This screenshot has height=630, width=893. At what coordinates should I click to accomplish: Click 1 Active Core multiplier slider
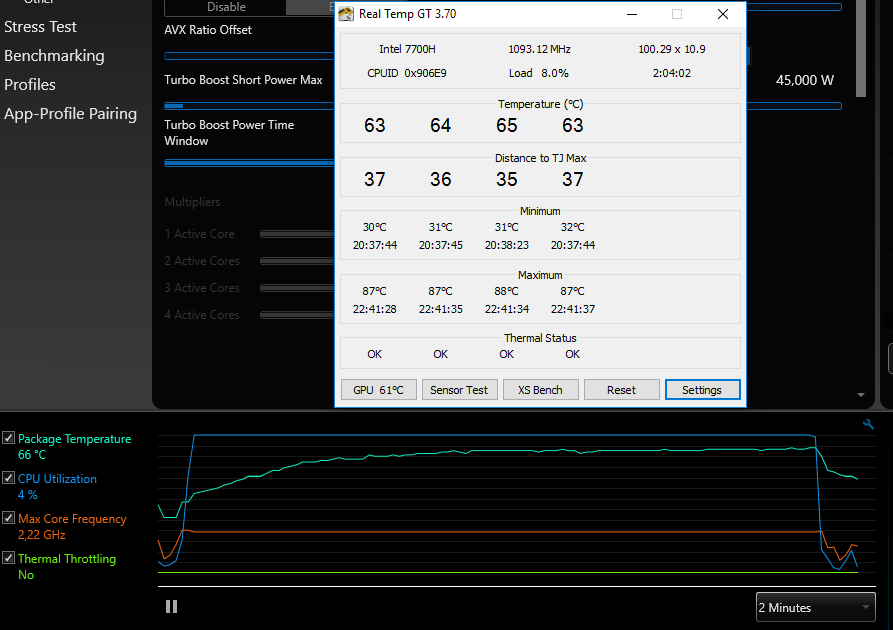[x=297, y=234]
